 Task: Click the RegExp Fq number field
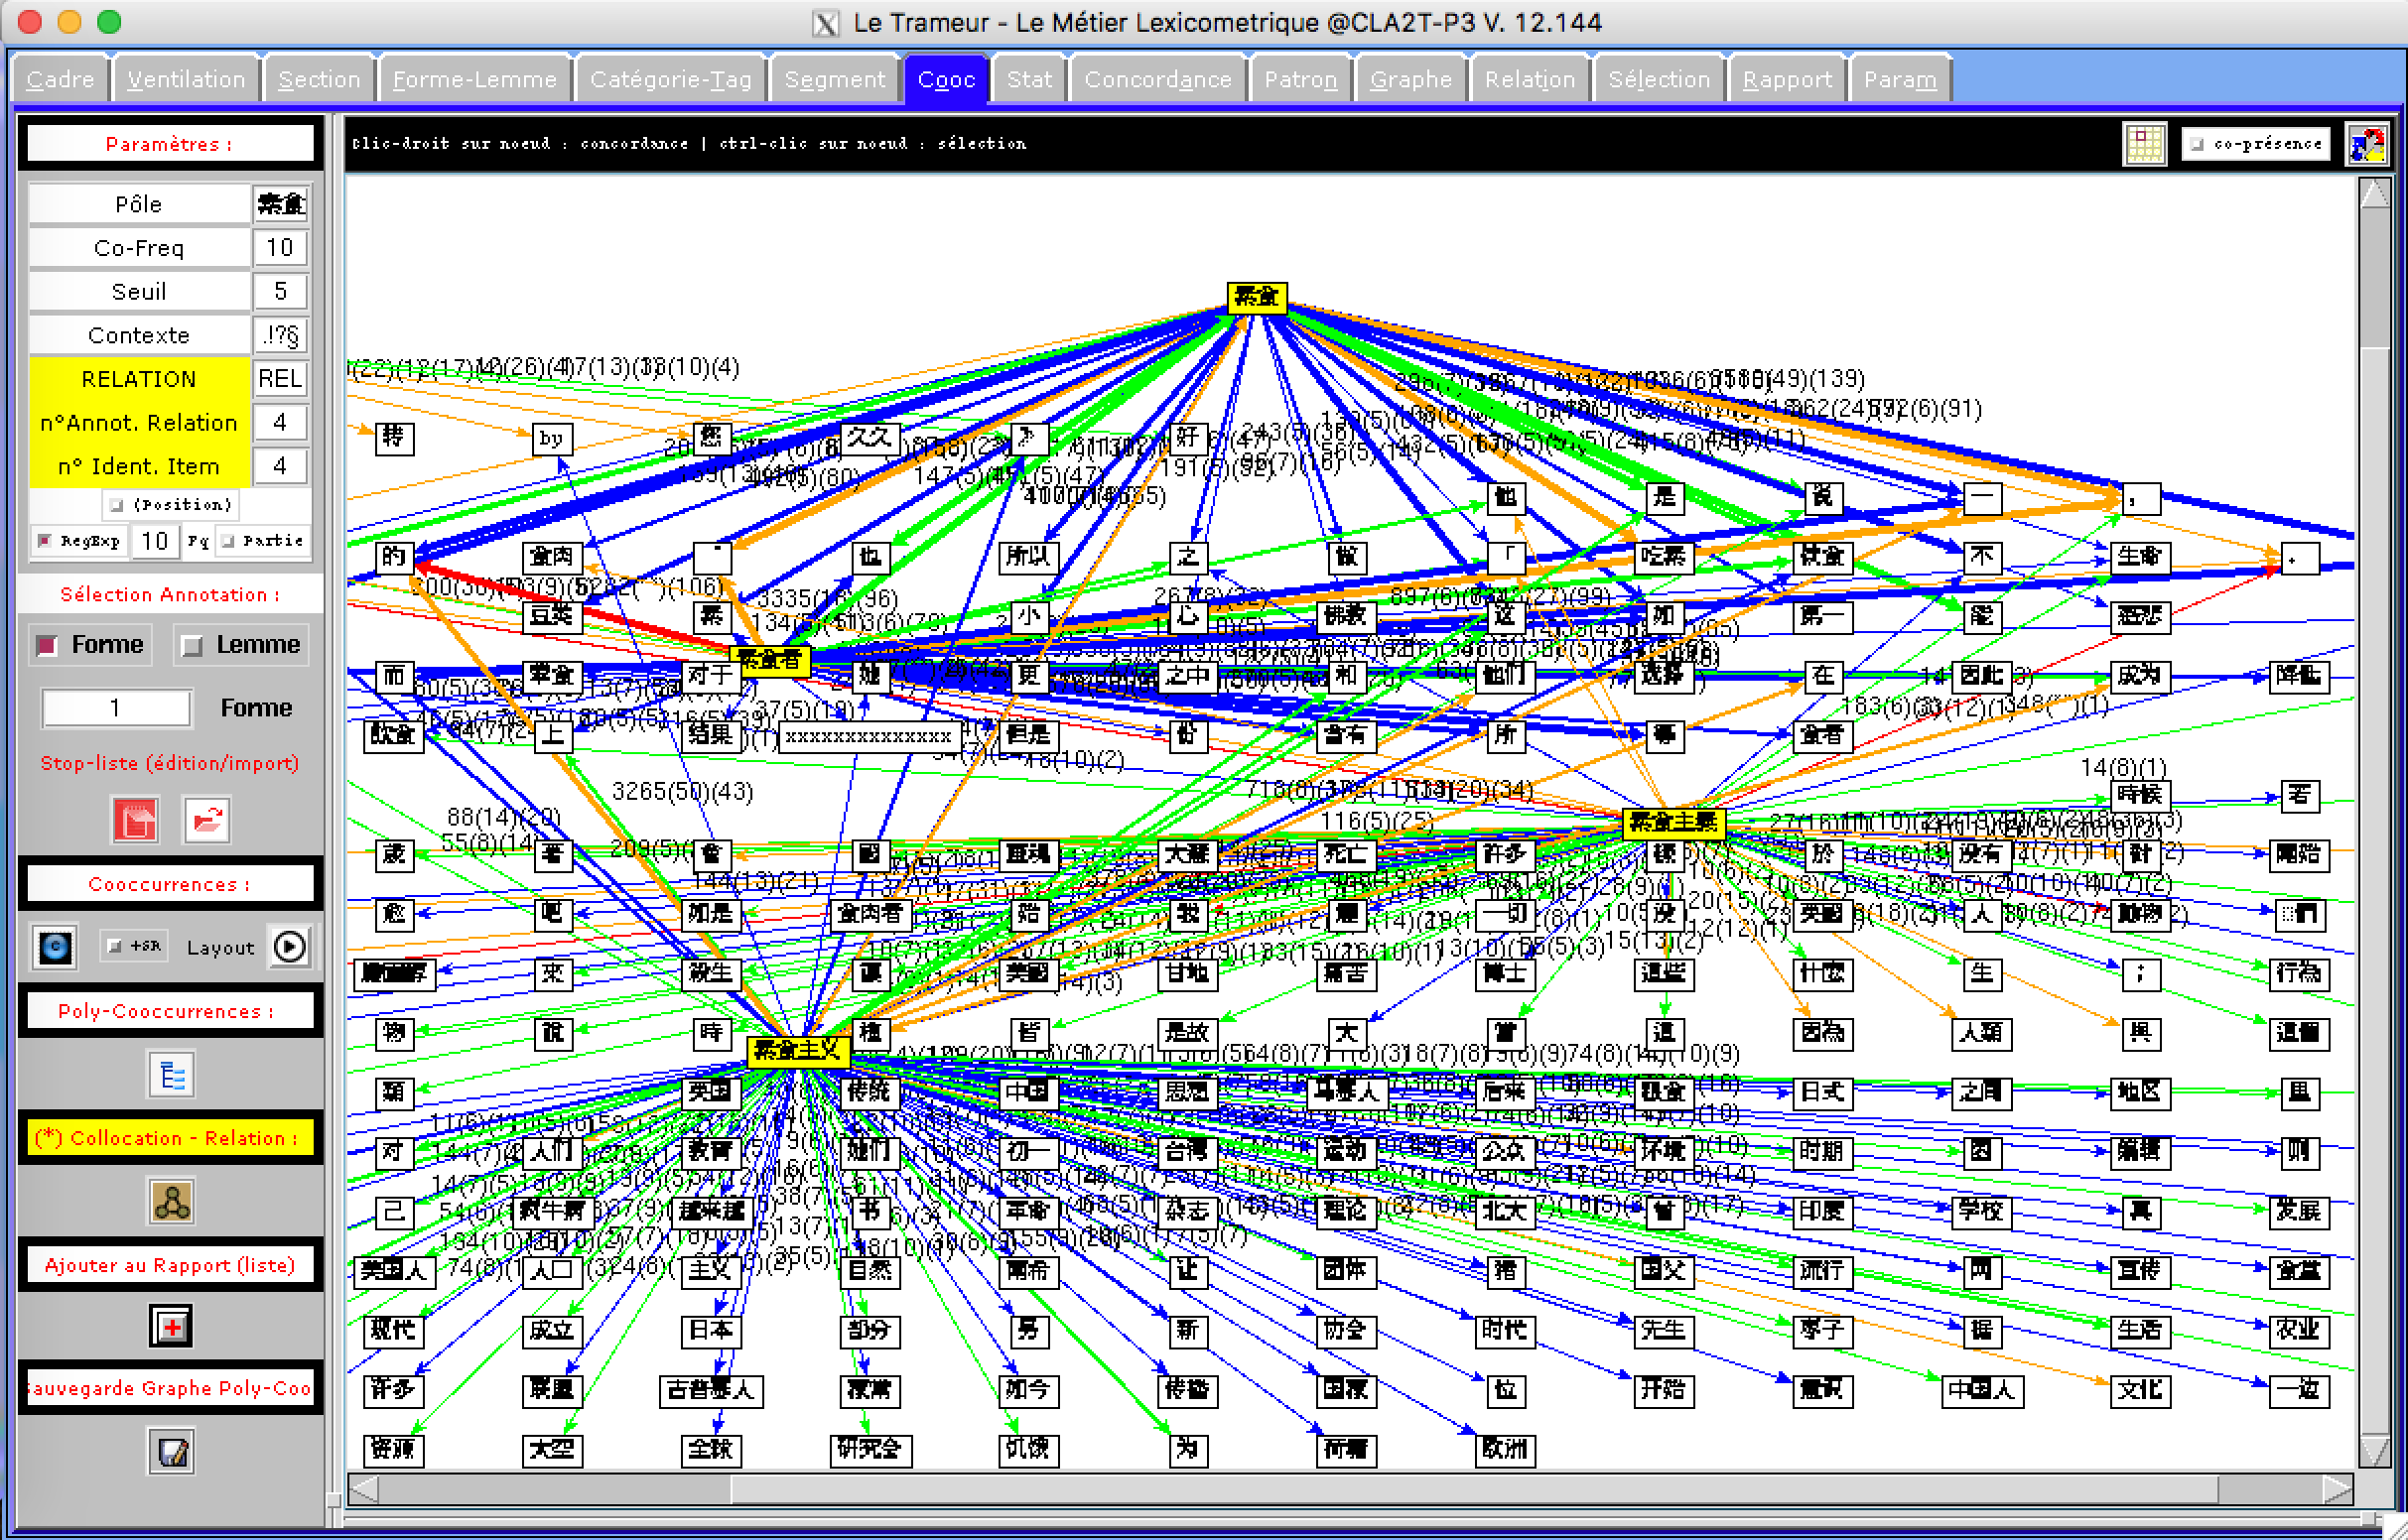point(154,541)
